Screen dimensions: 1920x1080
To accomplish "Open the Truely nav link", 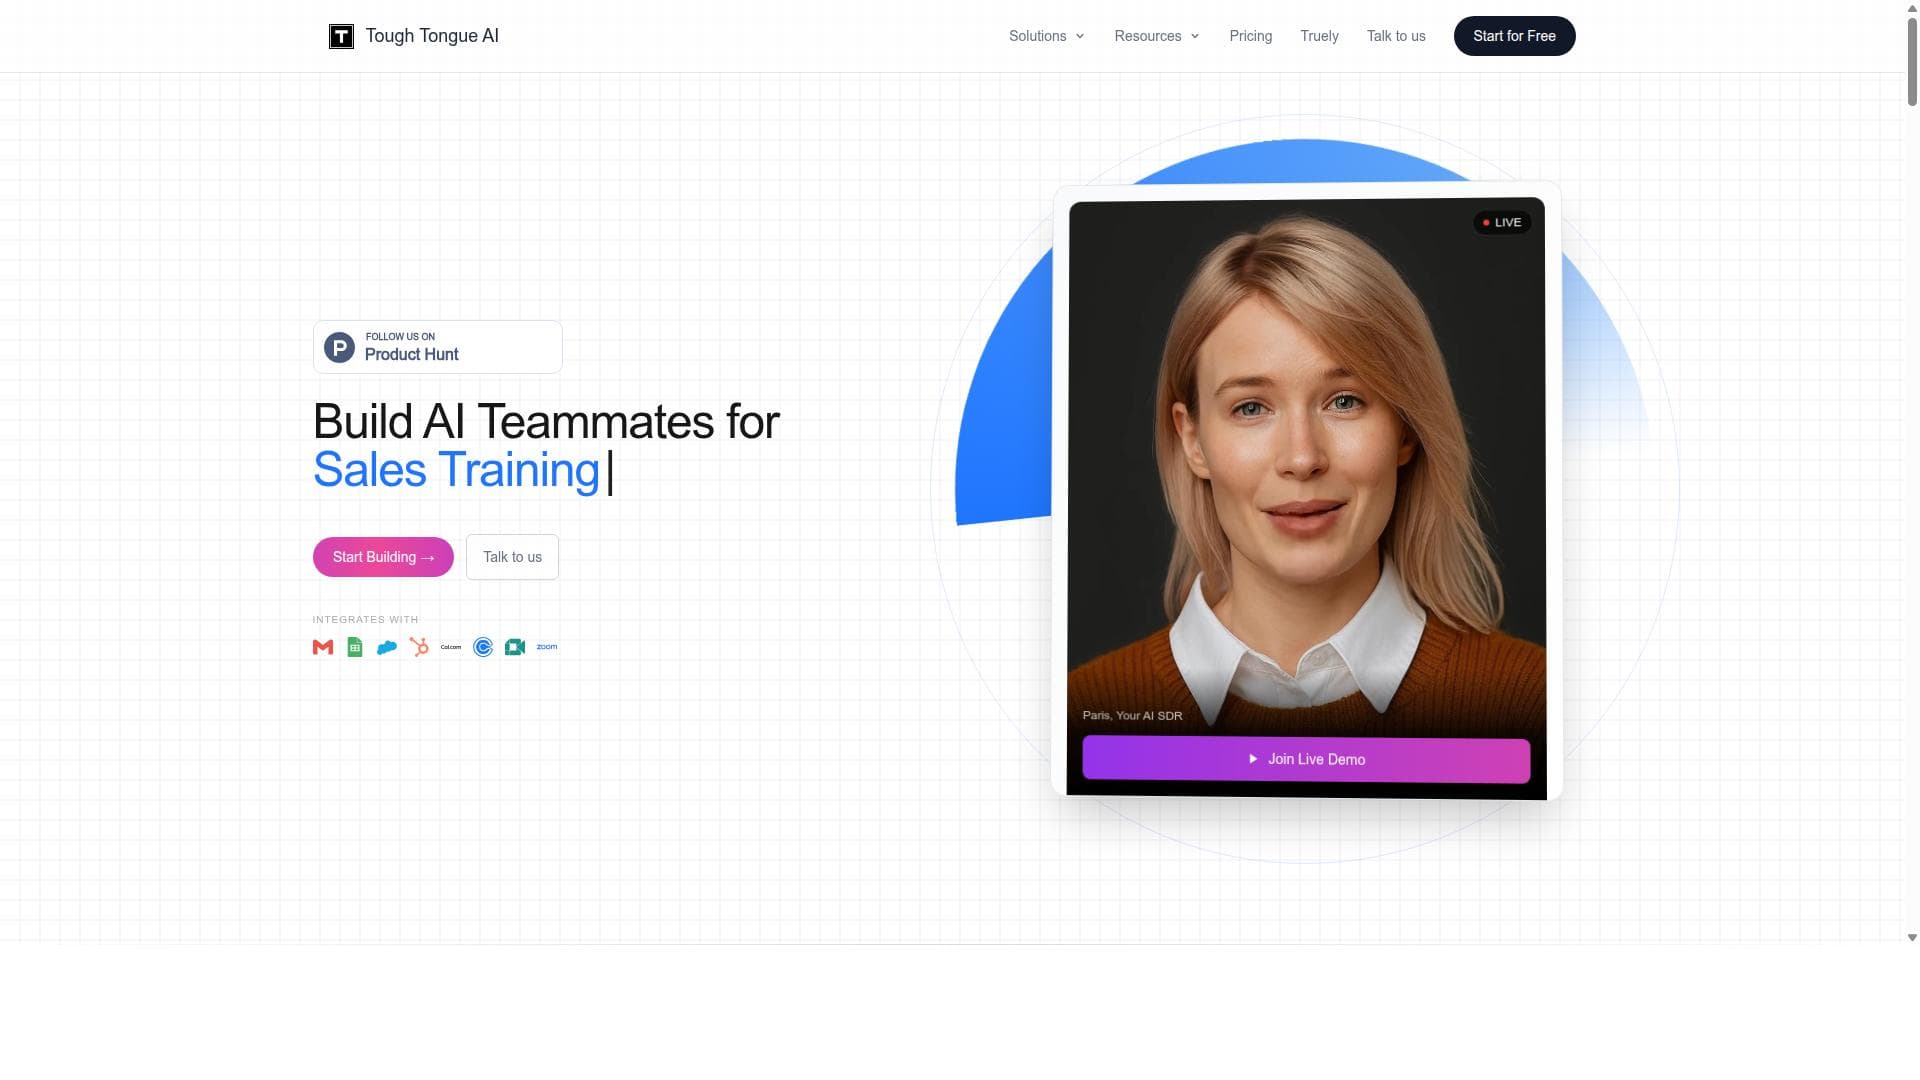I will [x=1319, y=36].
